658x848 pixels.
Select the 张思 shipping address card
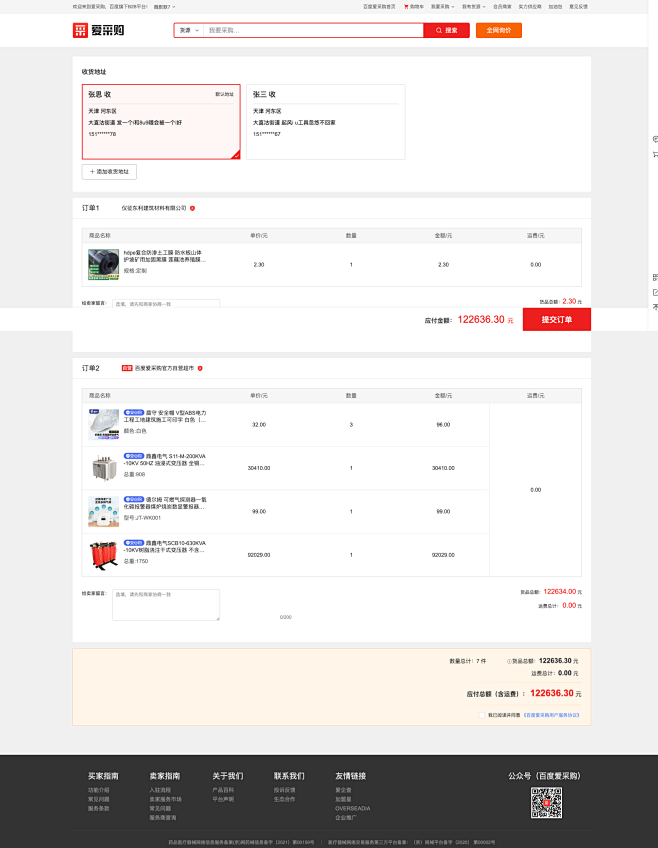[x=161, y=121]
